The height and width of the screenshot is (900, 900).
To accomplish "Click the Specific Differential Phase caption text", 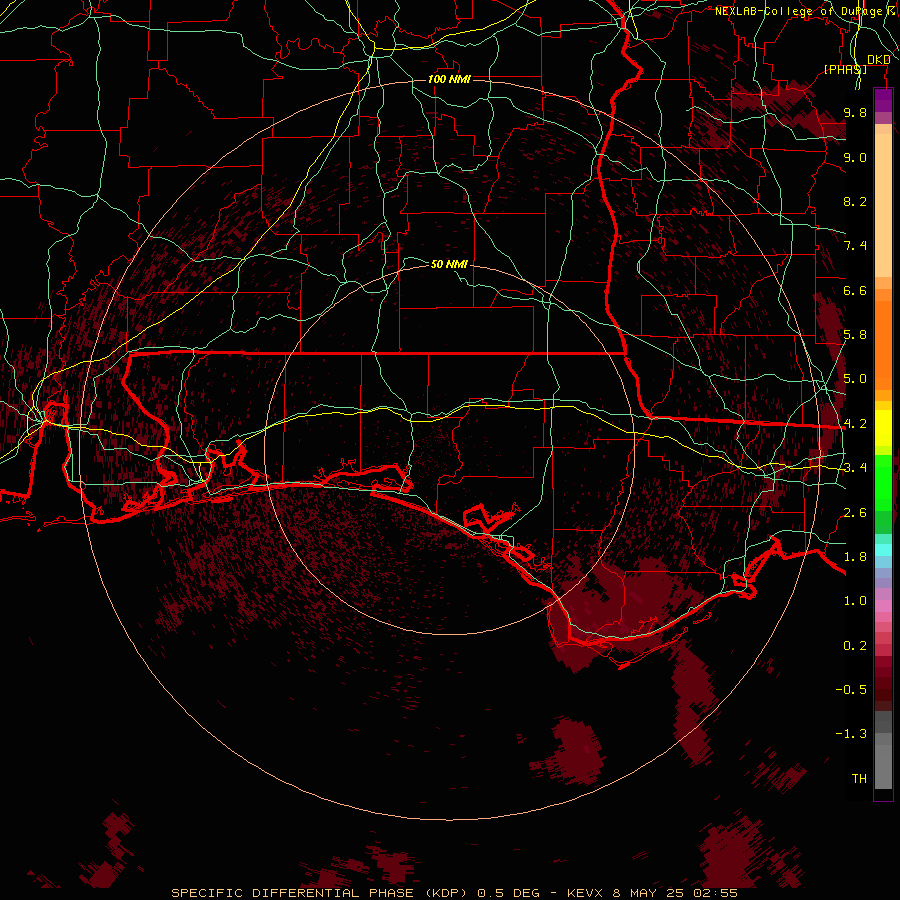I will click(455, 893).
